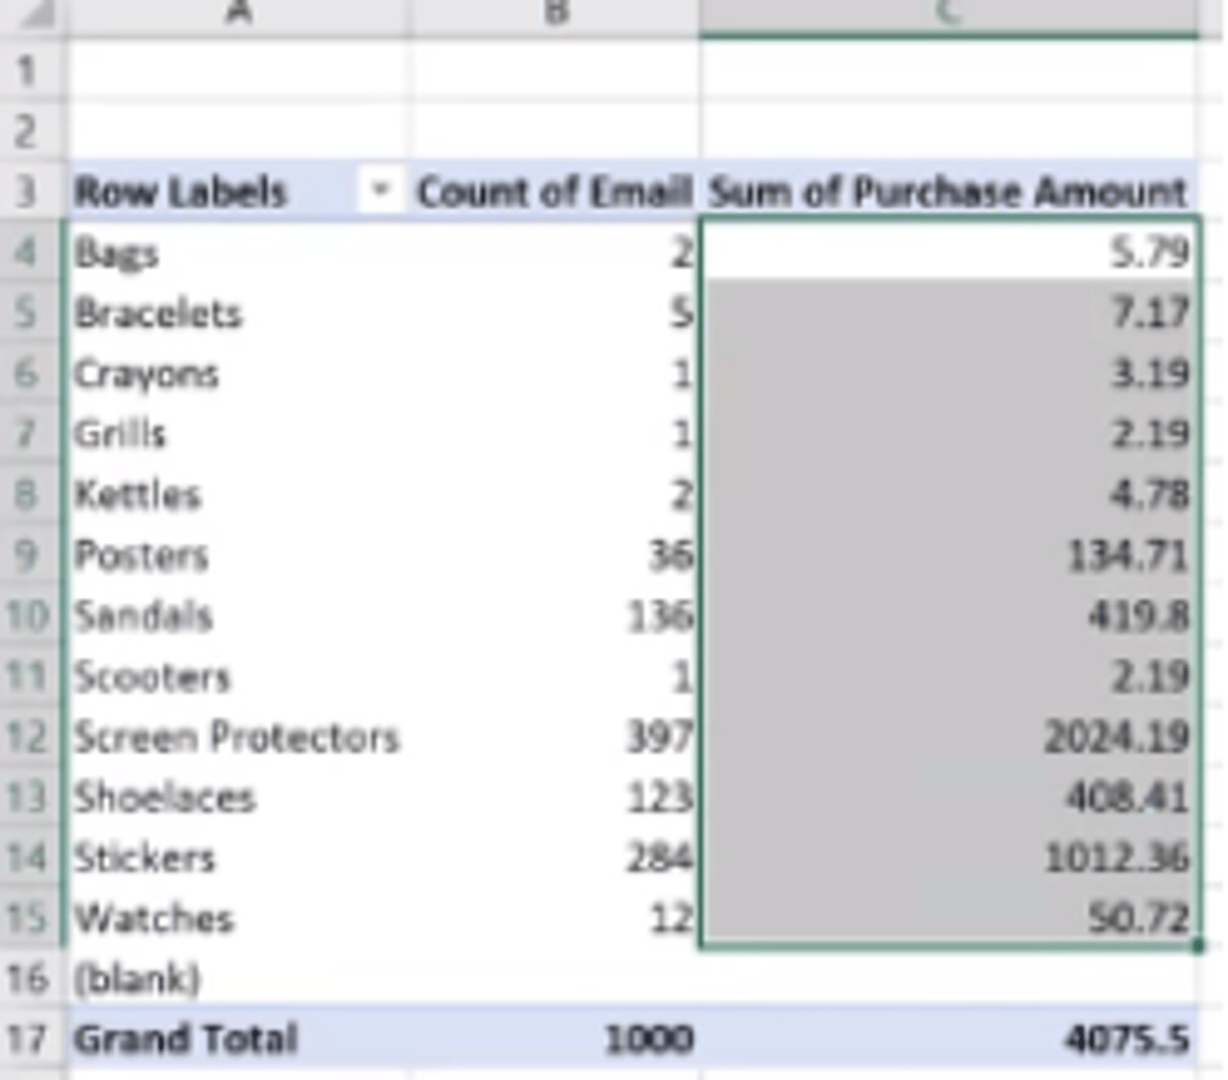The height and width of the screenshot is (1080, 1228).
Task: Click the Sum of Purchase Amount header
Action: click(x=947, y=191)
